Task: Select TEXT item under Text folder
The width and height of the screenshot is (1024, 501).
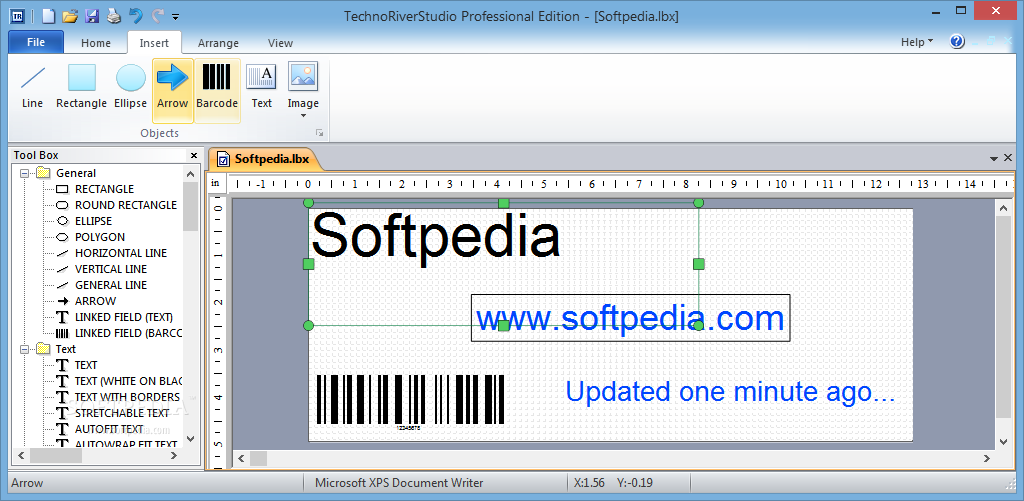Action: point(77,365)
